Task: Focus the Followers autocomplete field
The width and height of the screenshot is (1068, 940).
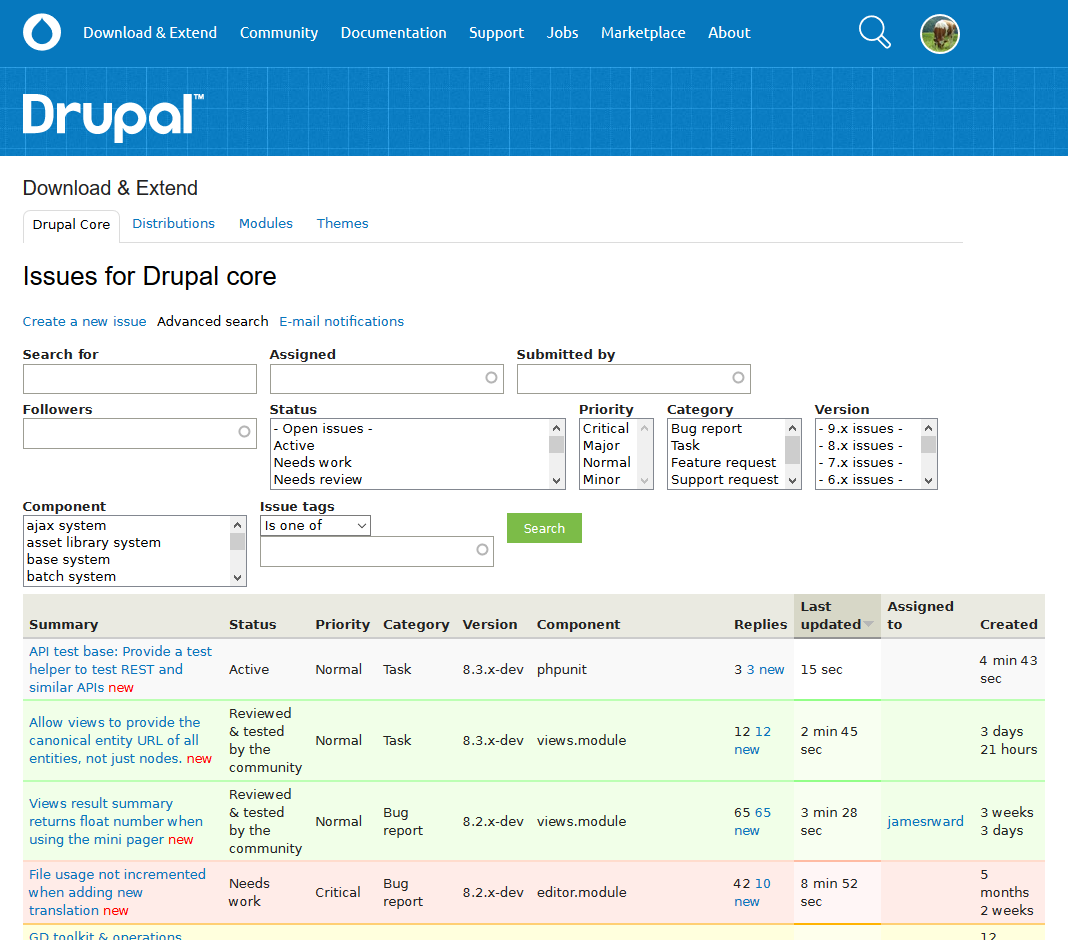Action: (140, 433)
